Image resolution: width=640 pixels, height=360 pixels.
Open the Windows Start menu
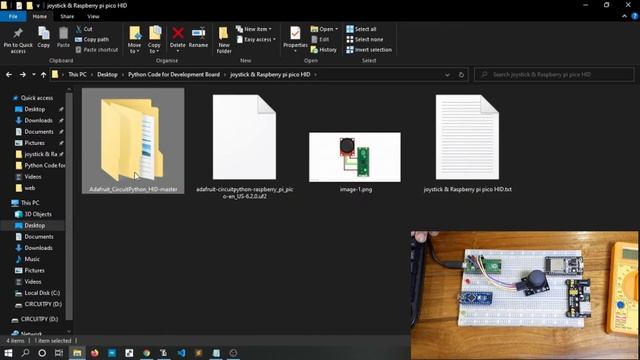point(8,353)
